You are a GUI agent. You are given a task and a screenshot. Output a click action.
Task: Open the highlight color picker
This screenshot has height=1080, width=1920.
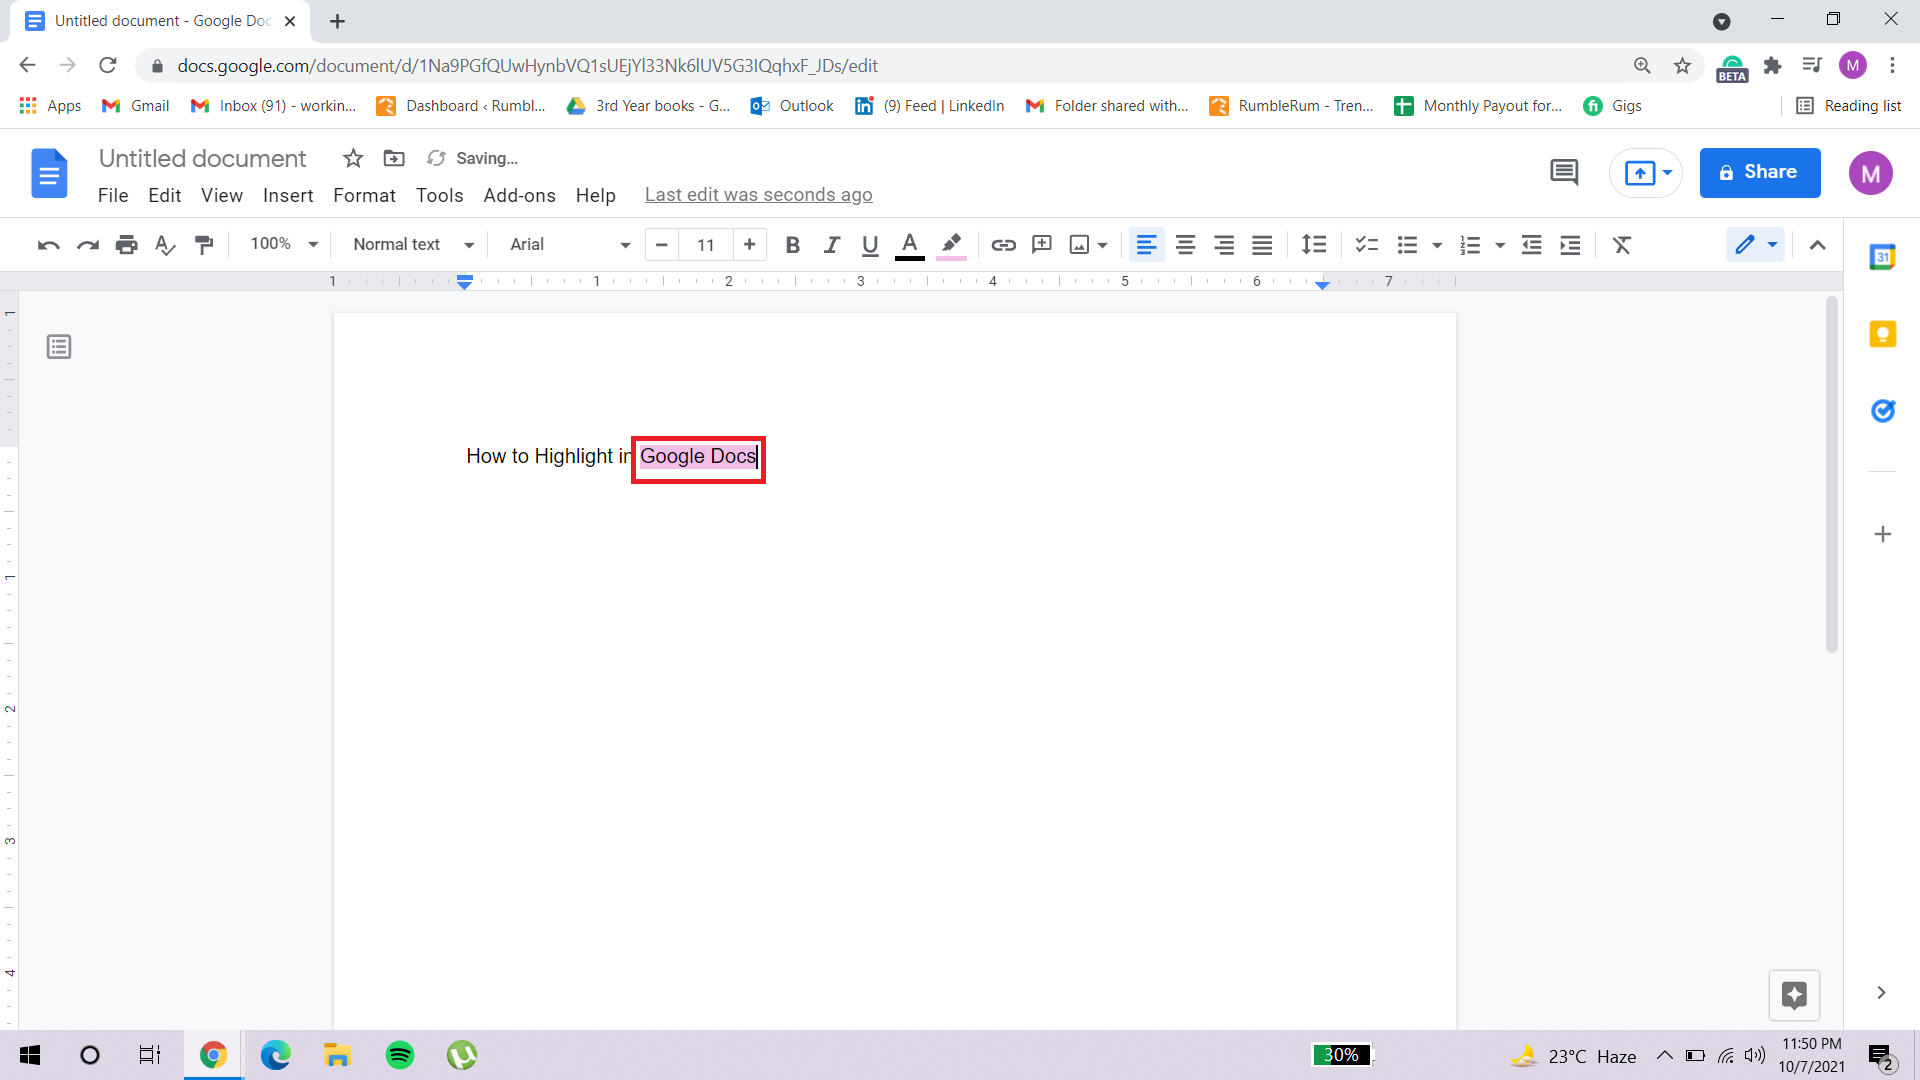[x=951, y=245]
